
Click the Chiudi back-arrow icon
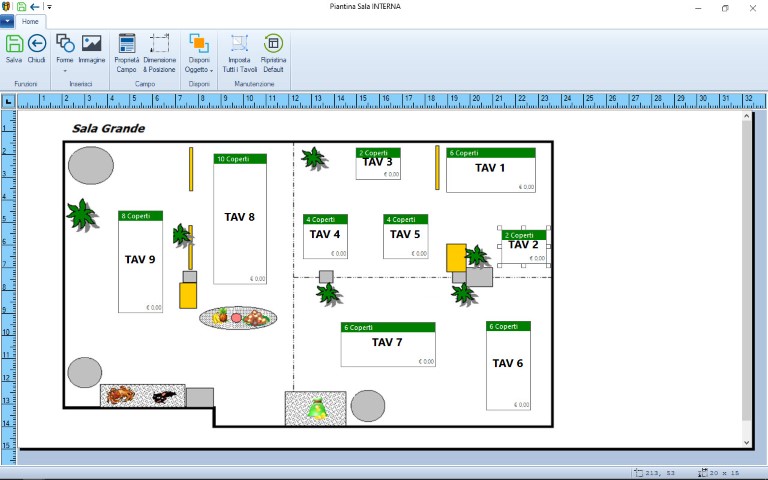(x=37, y=44)
